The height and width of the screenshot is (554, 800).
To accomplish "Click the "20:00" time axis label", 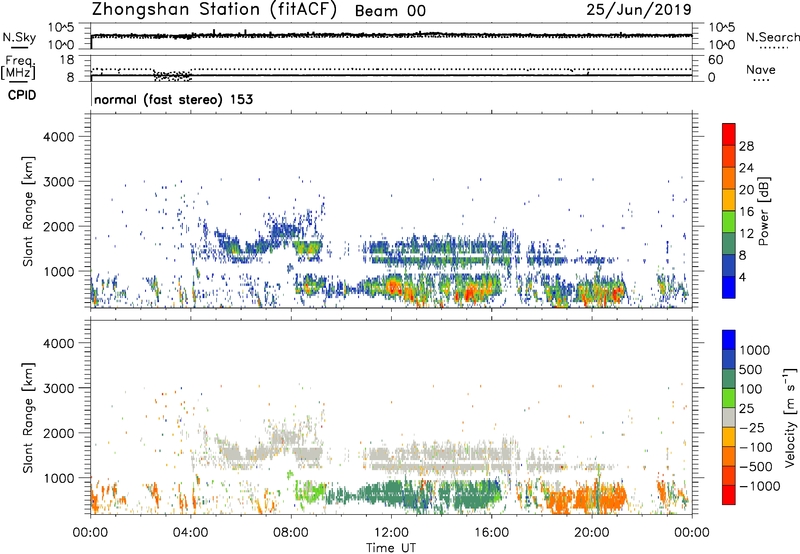I will (592, 533).
